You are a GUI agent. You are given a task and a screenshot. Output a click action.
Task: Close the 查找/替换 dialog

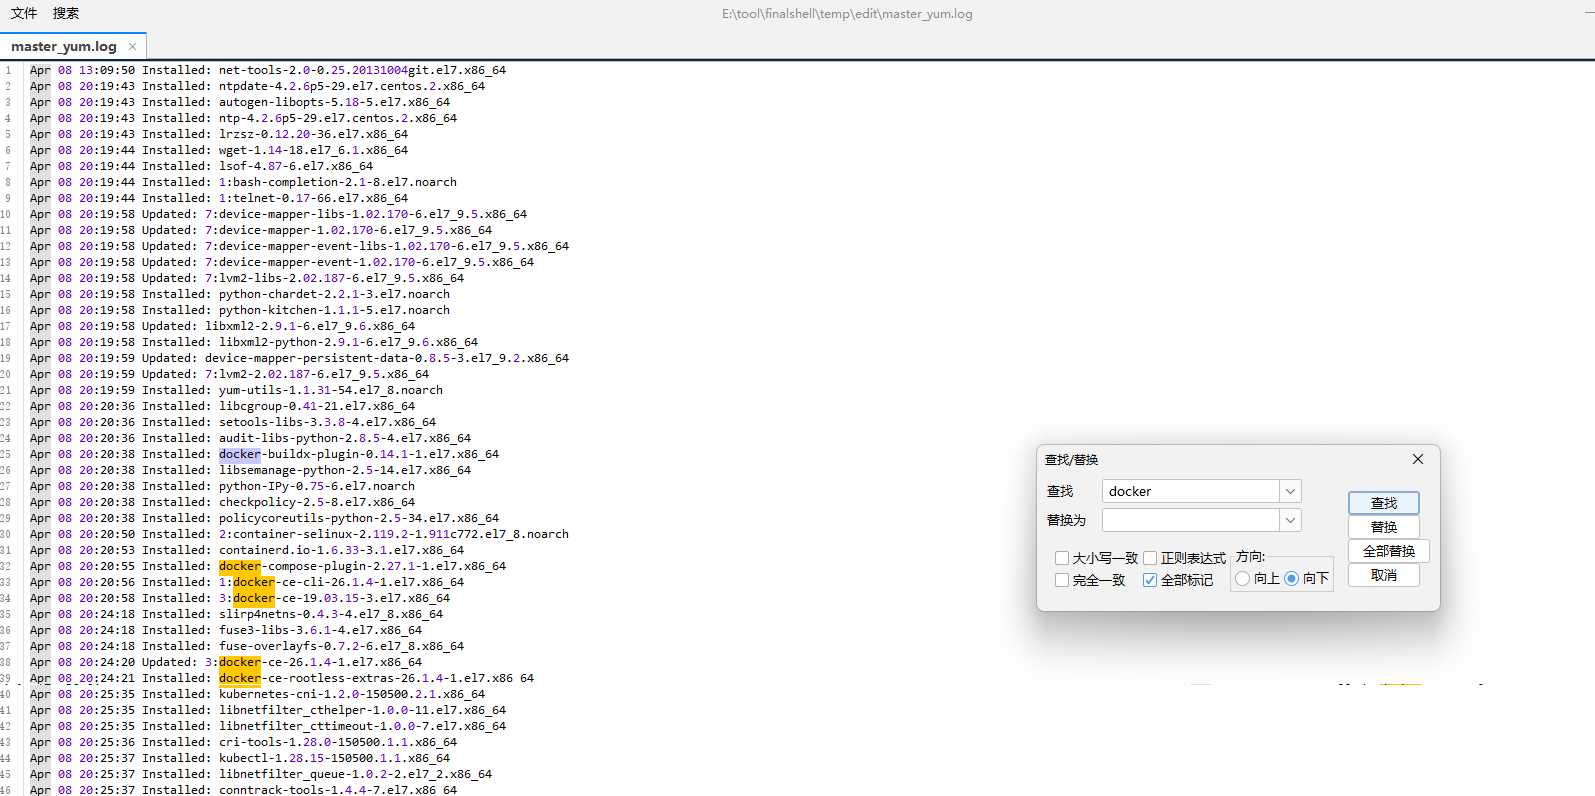(1418, 459)
